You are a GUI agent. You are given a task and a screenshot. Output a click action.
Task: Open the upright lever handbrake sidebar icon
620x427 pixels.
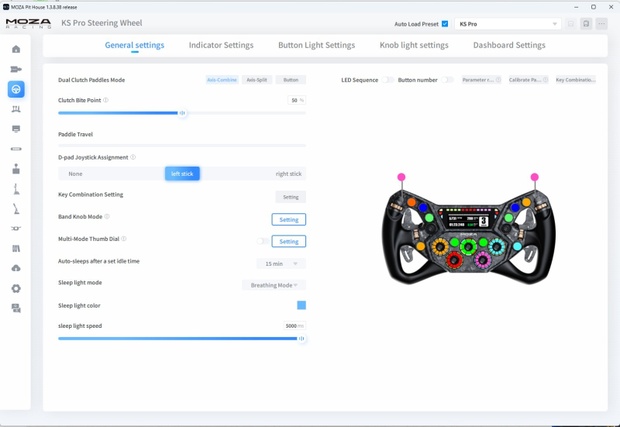(16, 189)
